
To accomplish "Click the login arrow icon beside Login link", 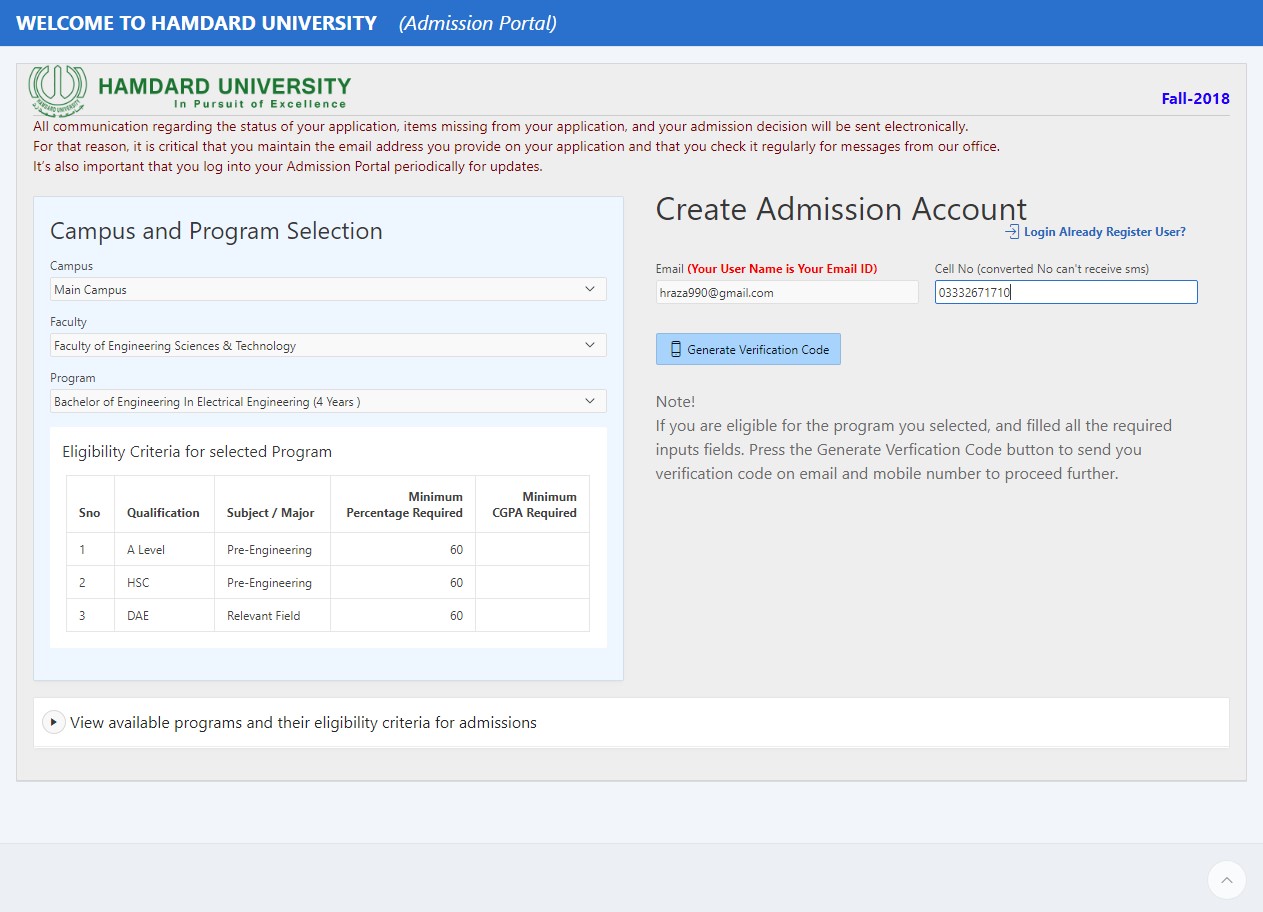I will tap(1012, 232).
